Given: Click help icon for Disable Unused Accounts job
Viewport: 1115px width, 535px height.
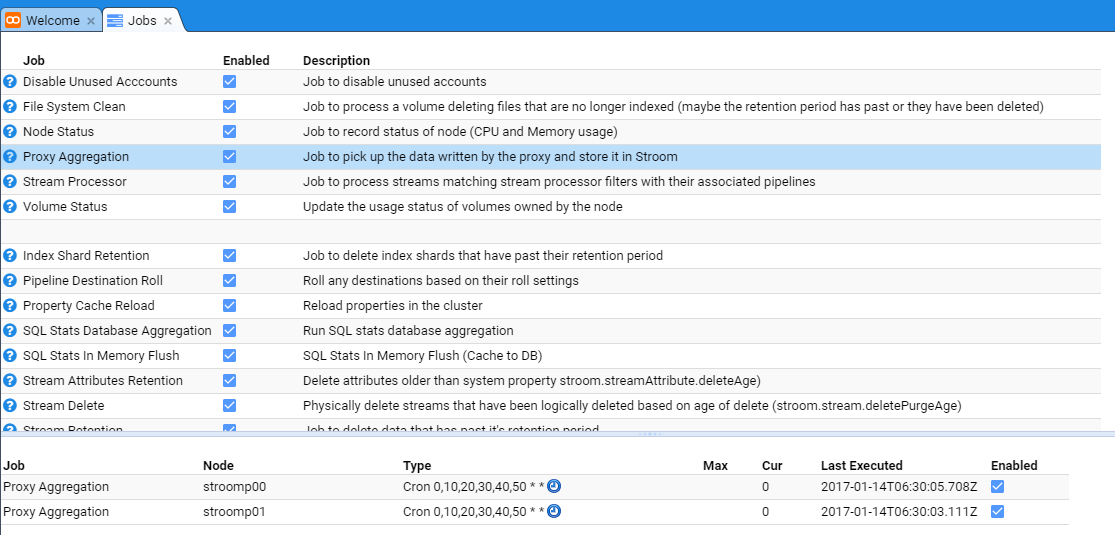Looking at the screenshot, I should click(x=10, y=82).
